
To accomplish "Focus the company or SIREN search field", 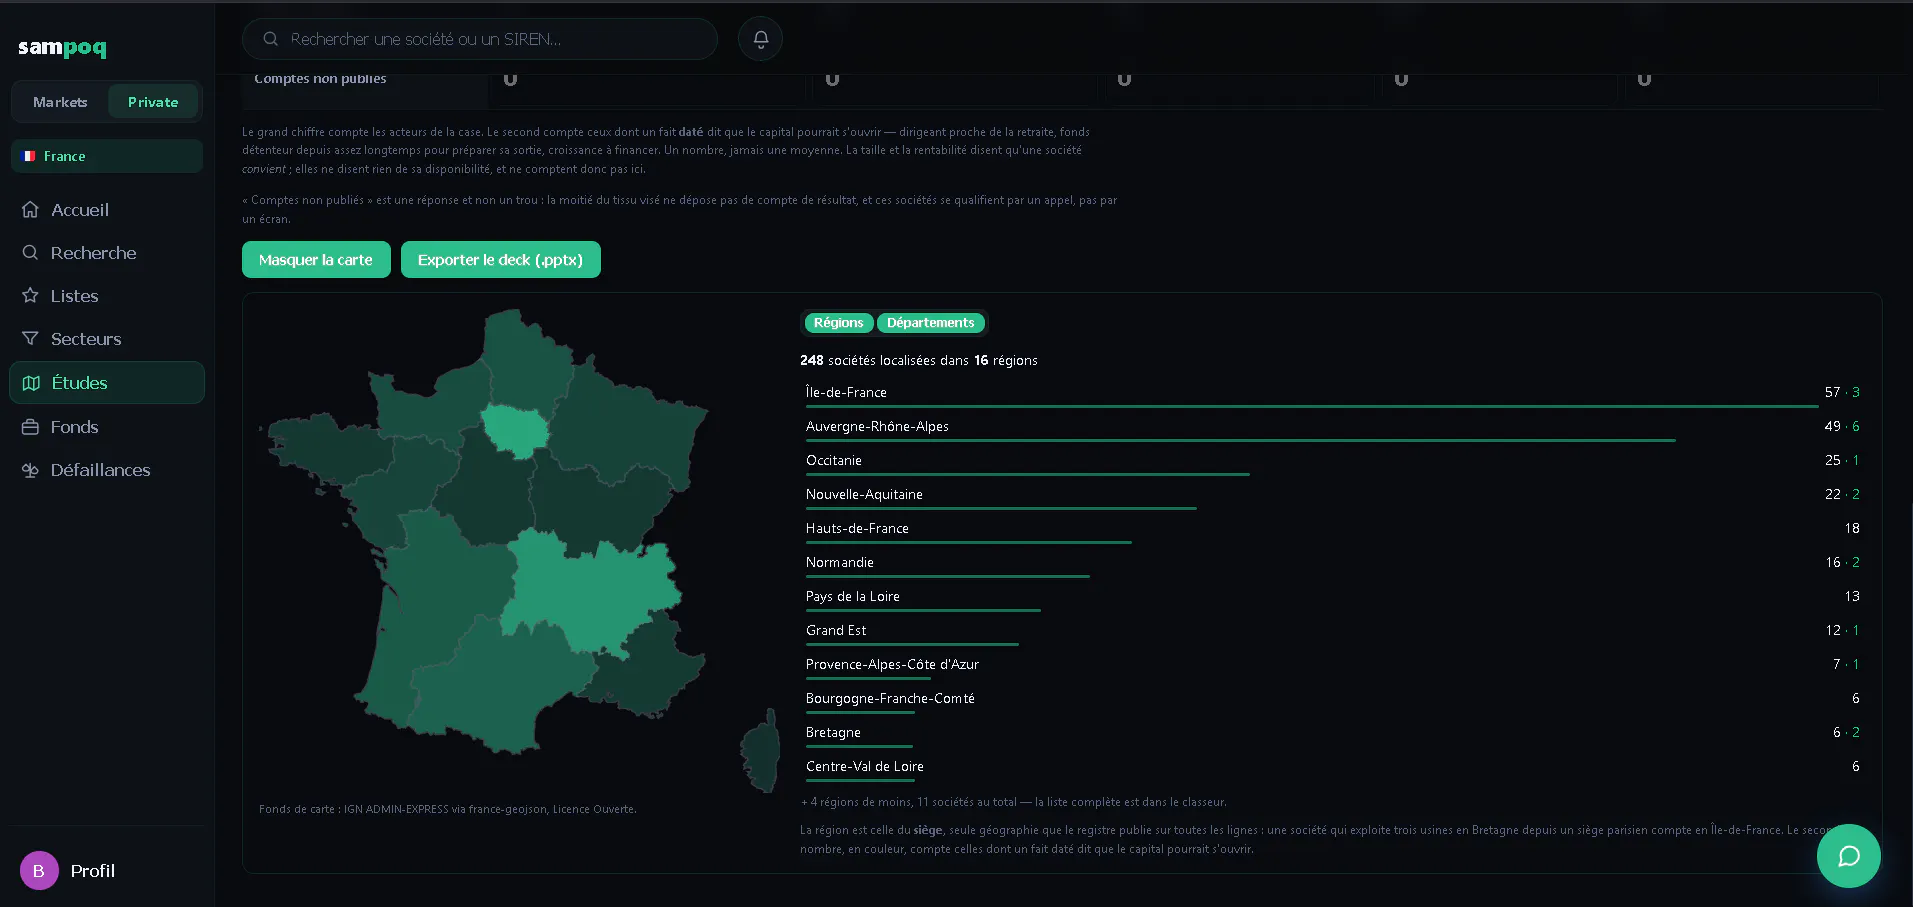I will pyautogui.click(x=480, y=39).
